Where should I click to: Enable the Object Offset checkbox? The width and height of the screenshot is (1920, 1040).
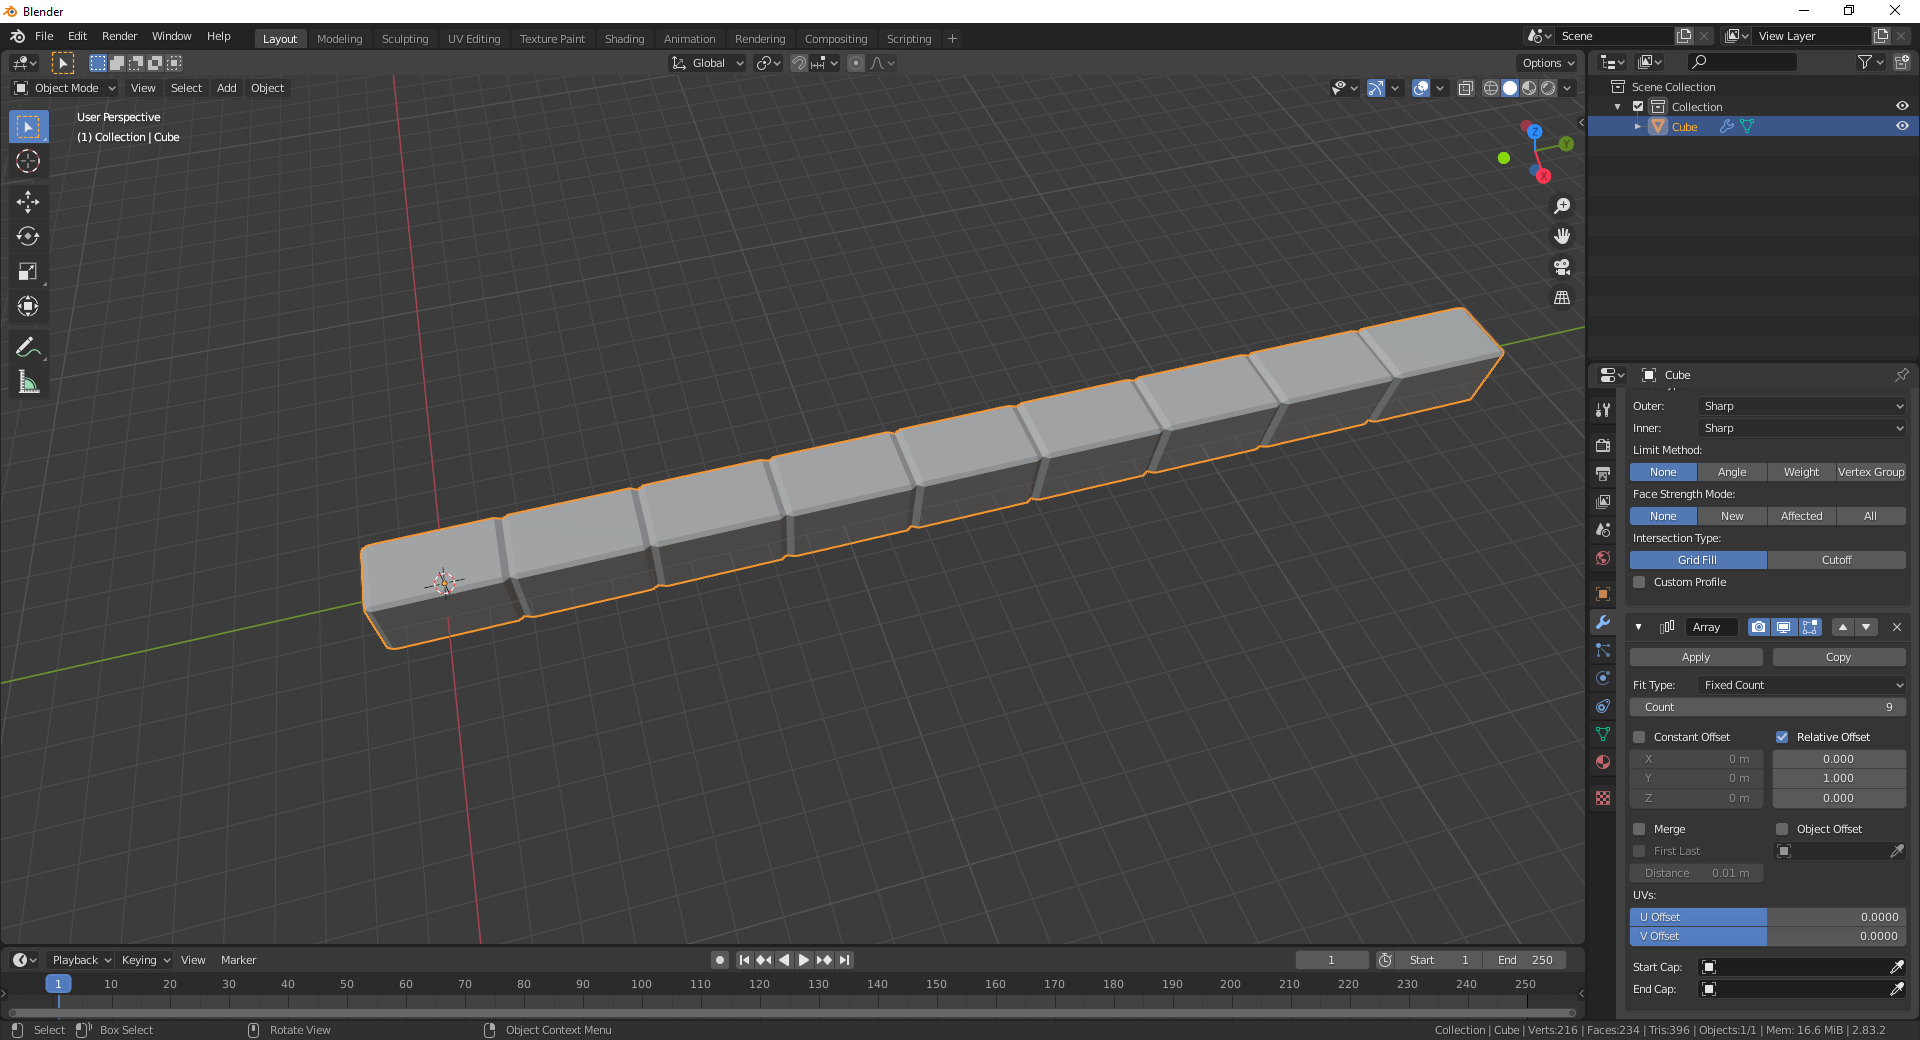click(1782, 829)
